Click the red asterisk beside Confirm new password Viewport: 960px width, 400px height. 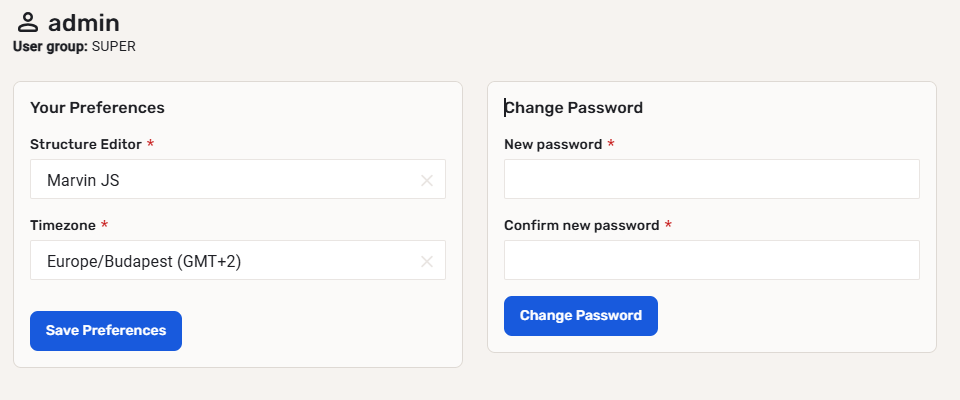tap(668, 225)
